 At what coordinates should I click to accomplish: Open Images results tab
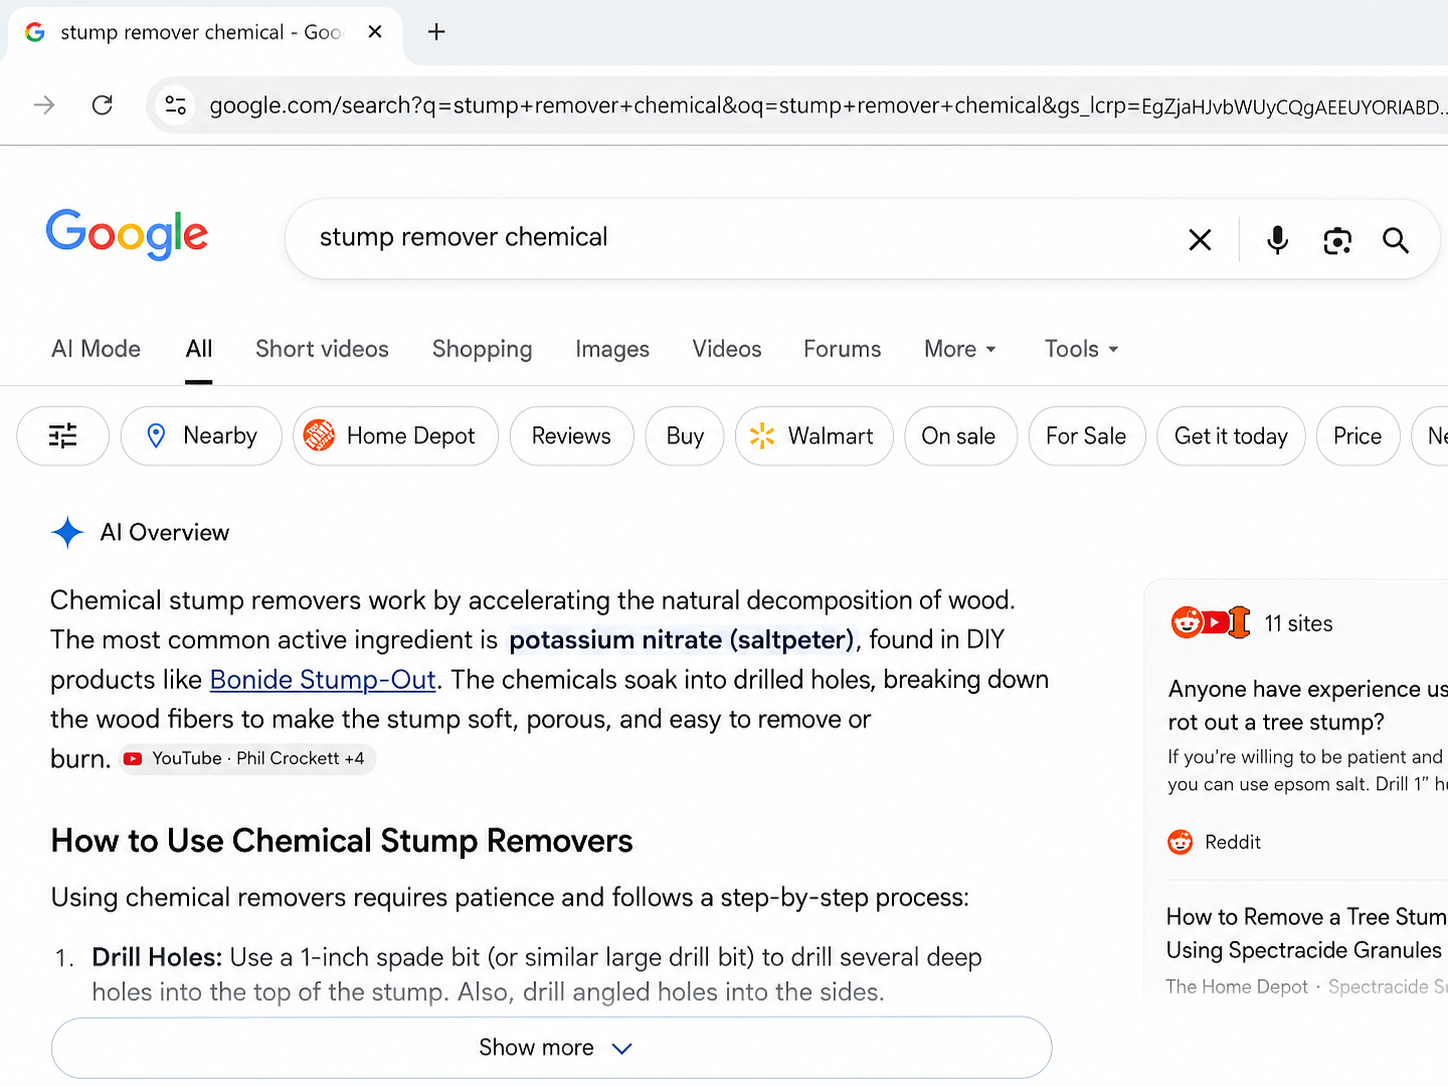(612, 349)
